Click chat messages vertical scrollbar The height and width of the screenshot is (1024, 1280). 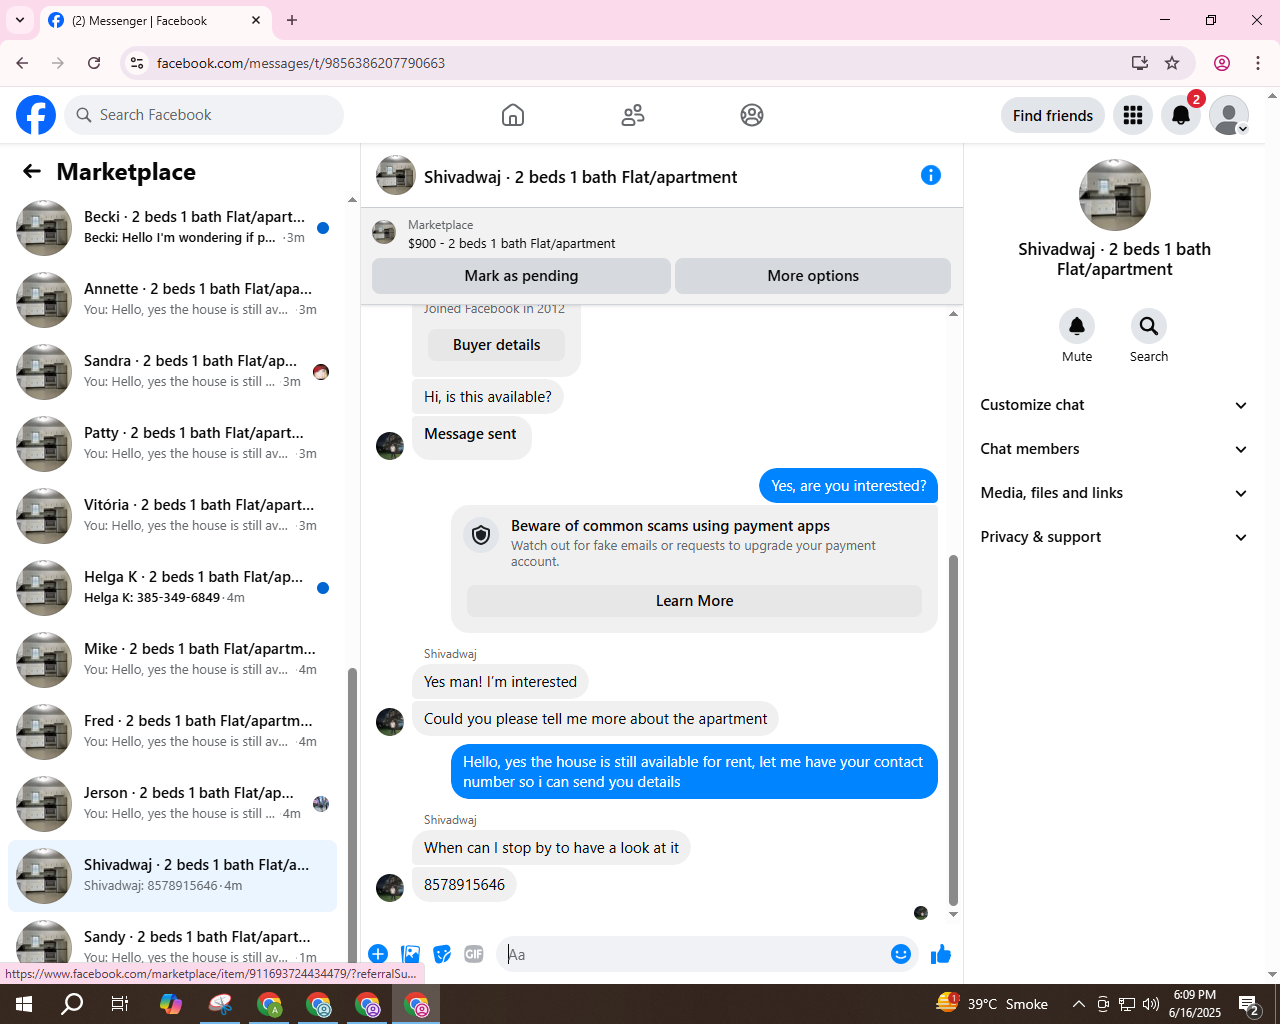click(953, 730)
